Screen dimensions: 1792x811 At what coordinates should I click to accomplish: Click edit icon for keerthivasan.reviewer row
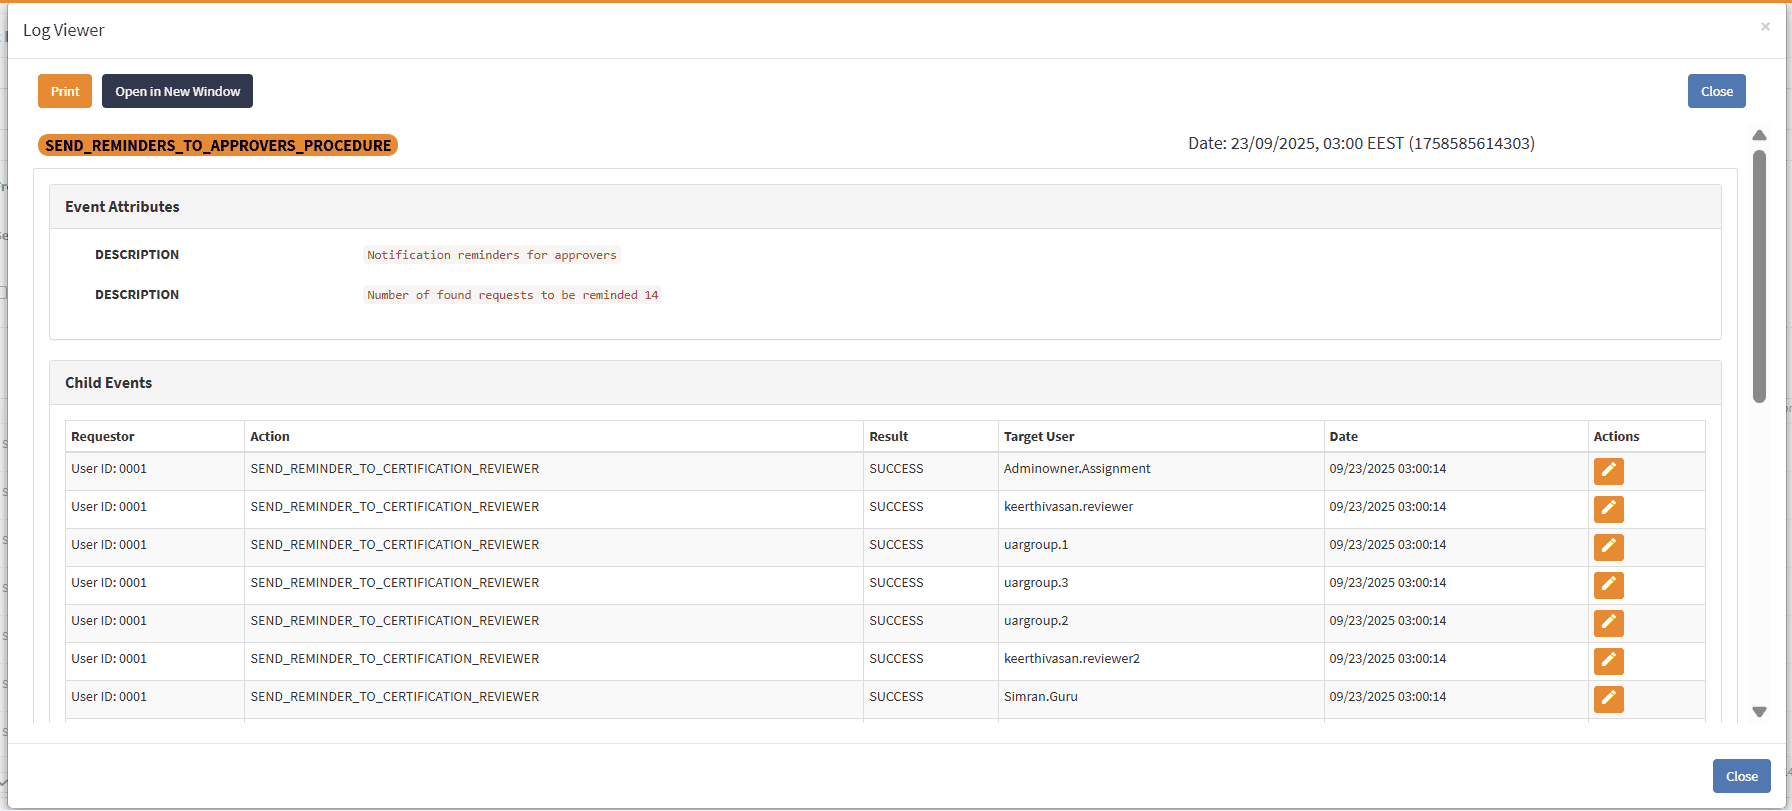coord(1608,509)
